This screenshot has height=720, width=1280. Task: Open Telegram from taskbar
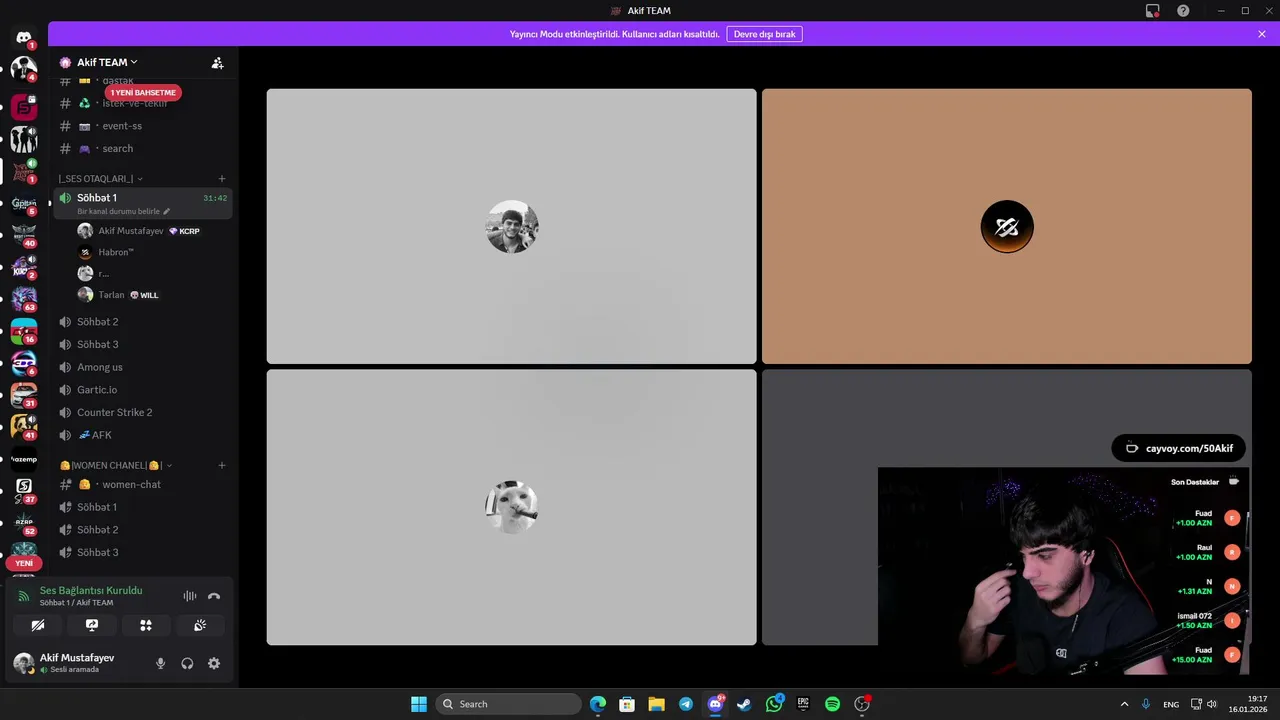(x=685, y=704)
